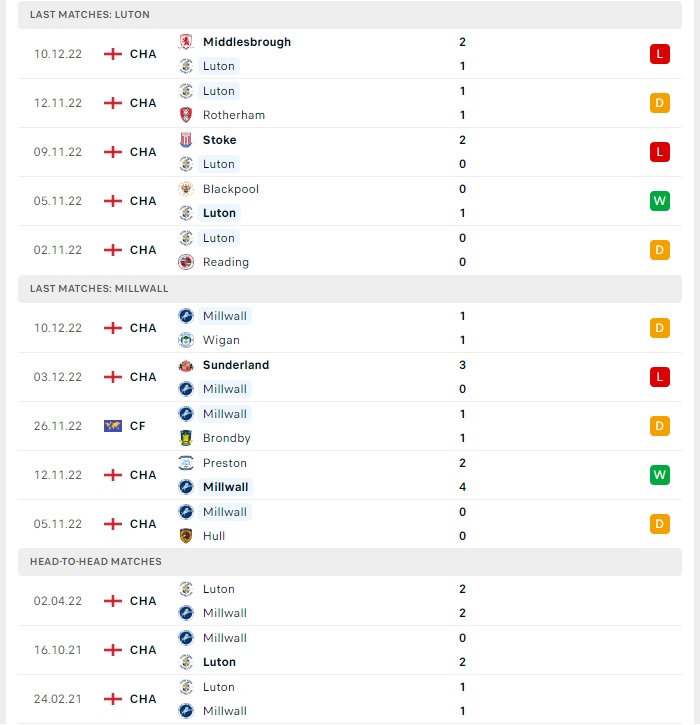Click the Hull club crest icon

point(186,536)
